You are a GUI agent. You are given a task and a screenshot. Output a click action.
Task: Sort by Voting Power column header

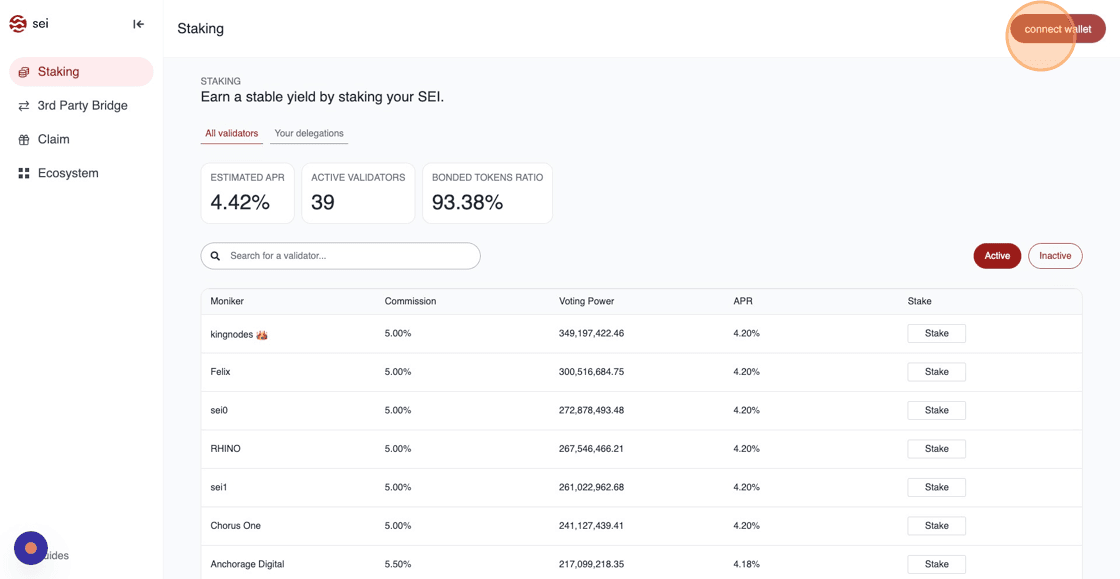(x=586, y=301)
